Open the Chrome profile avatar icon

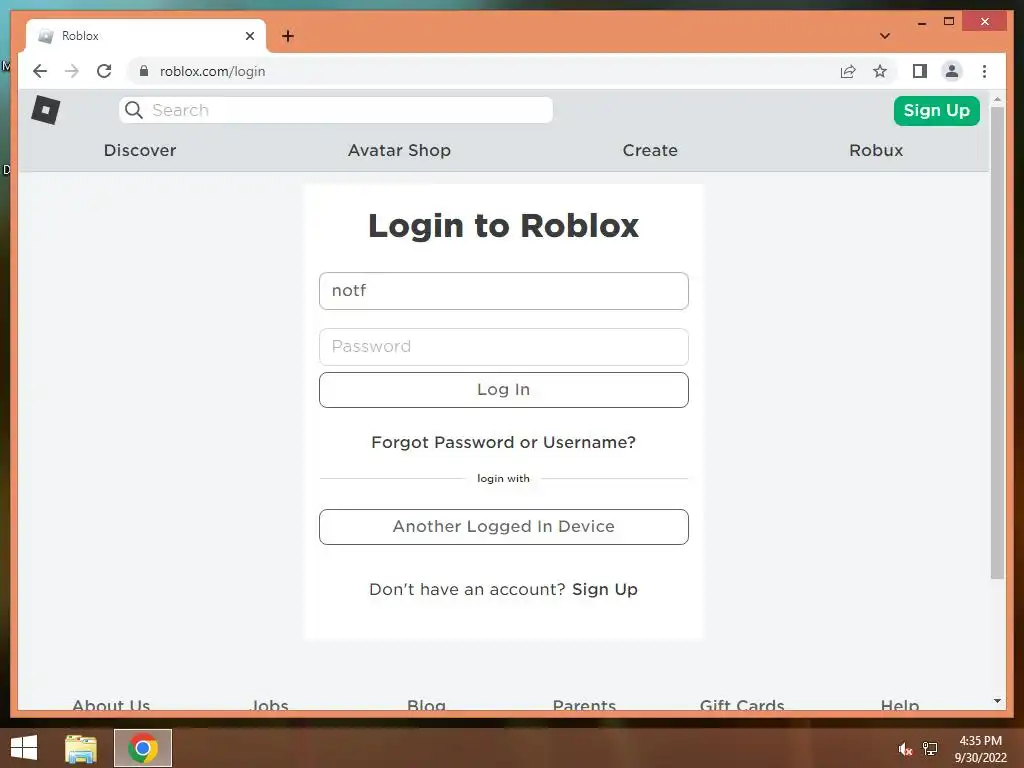(952, 71)
